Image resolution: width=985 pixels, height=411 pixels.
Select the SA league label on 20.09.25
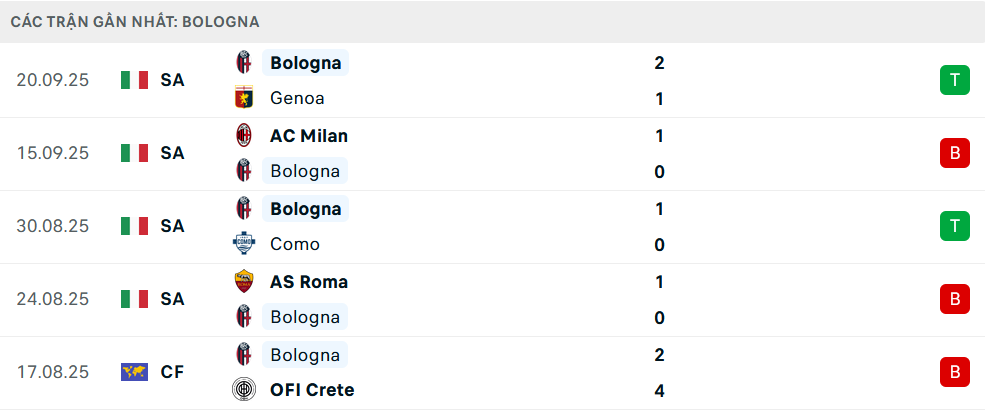pyautogui.click(x=172, y=80)
